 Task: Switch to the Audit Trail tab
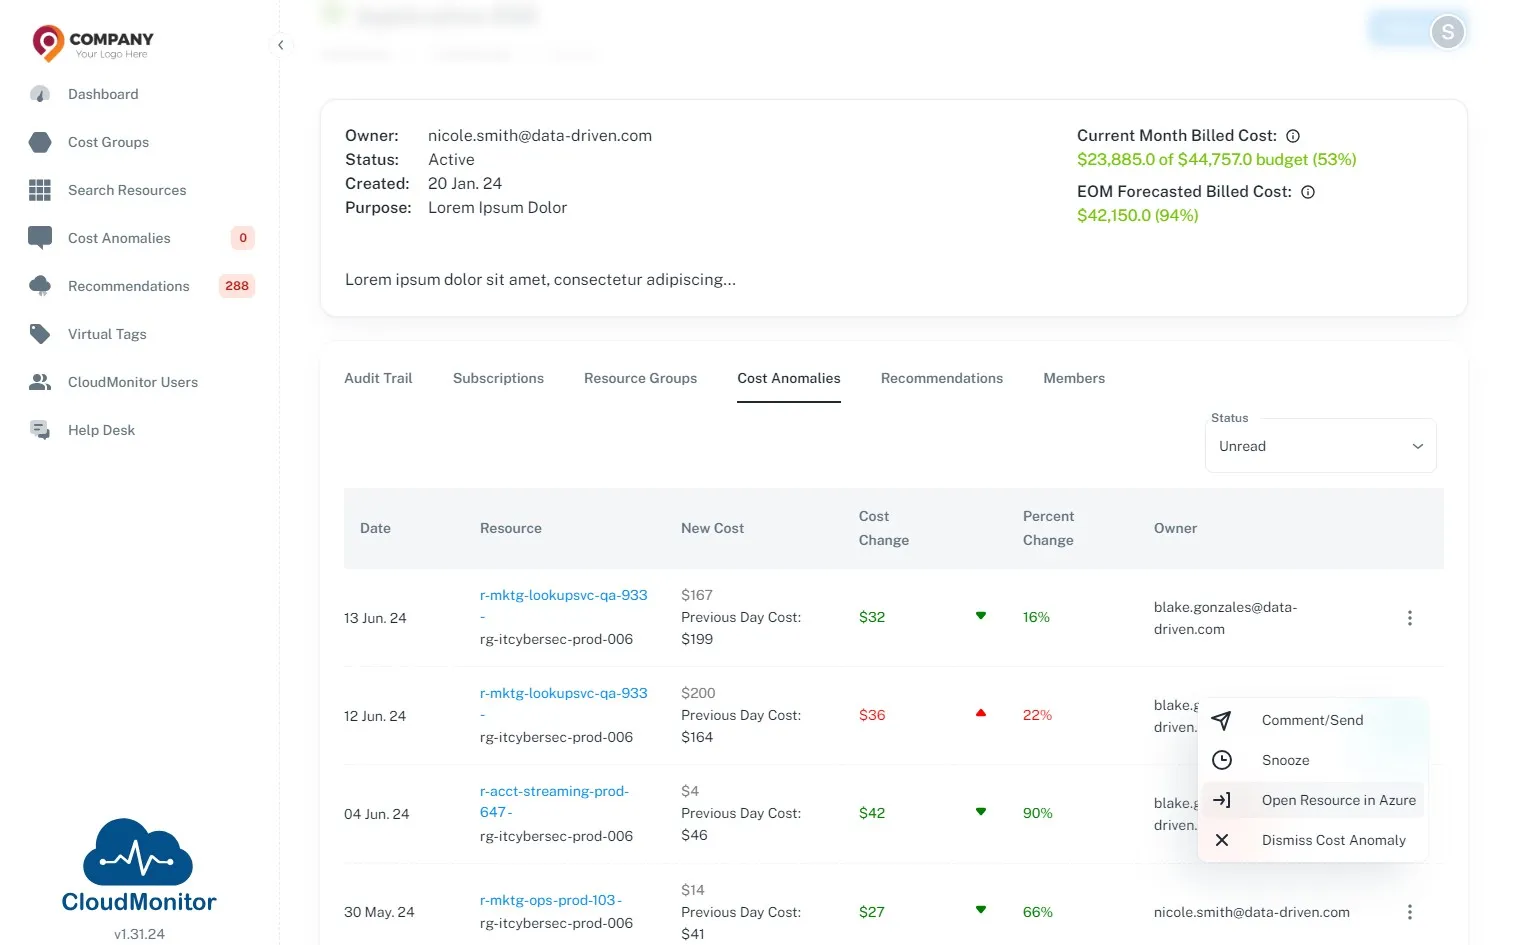tap(378, 378)
